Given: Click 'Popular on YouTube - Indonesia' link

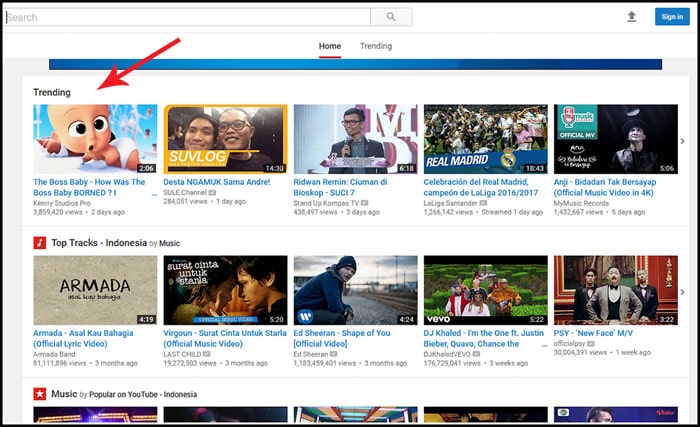Looking at the screenshot, I should pos(143,394).
